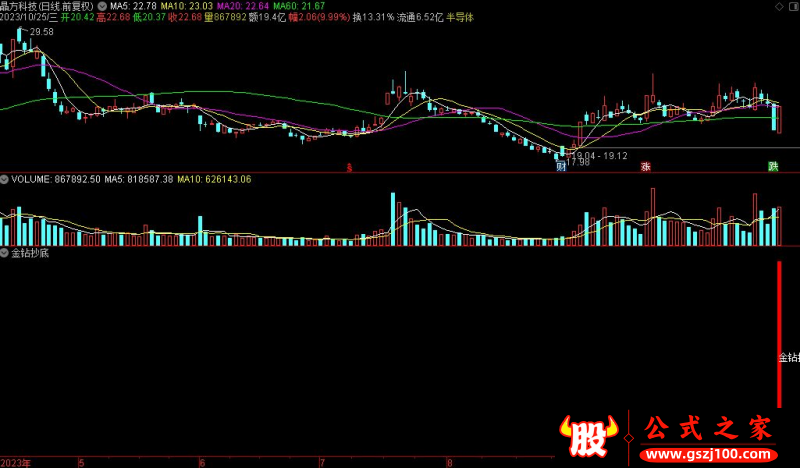Click month 7 on the time axis

click(322, 463)
